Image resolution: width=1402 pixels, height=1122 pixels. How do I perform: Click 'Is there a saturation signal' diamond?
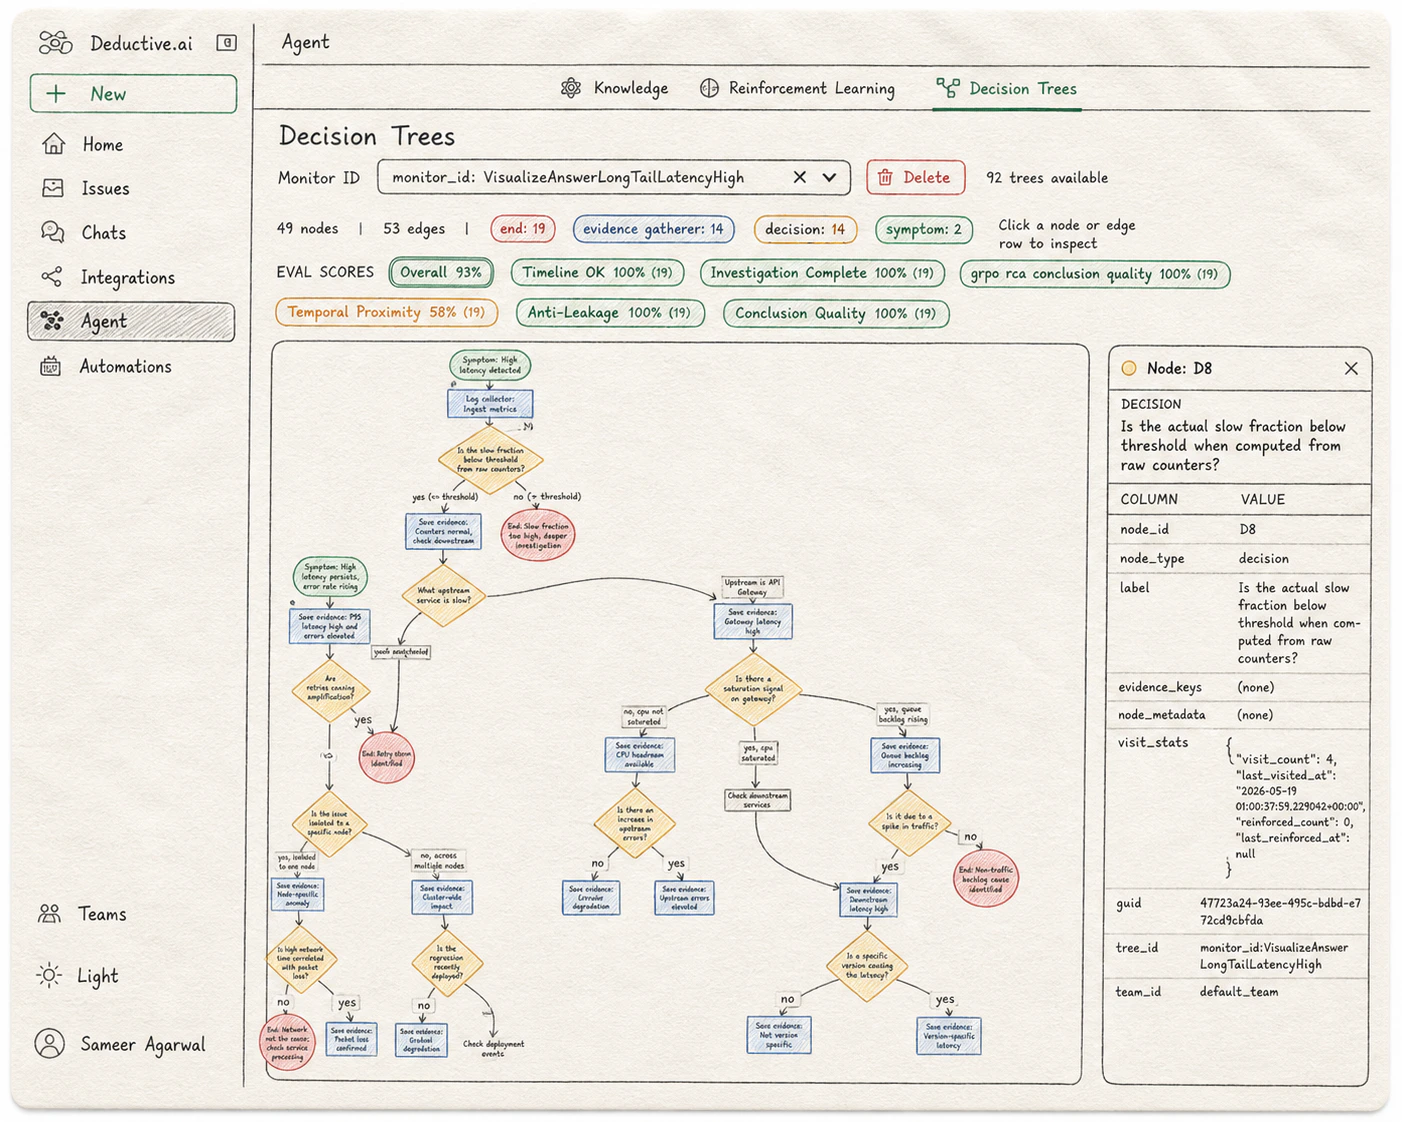754,689
